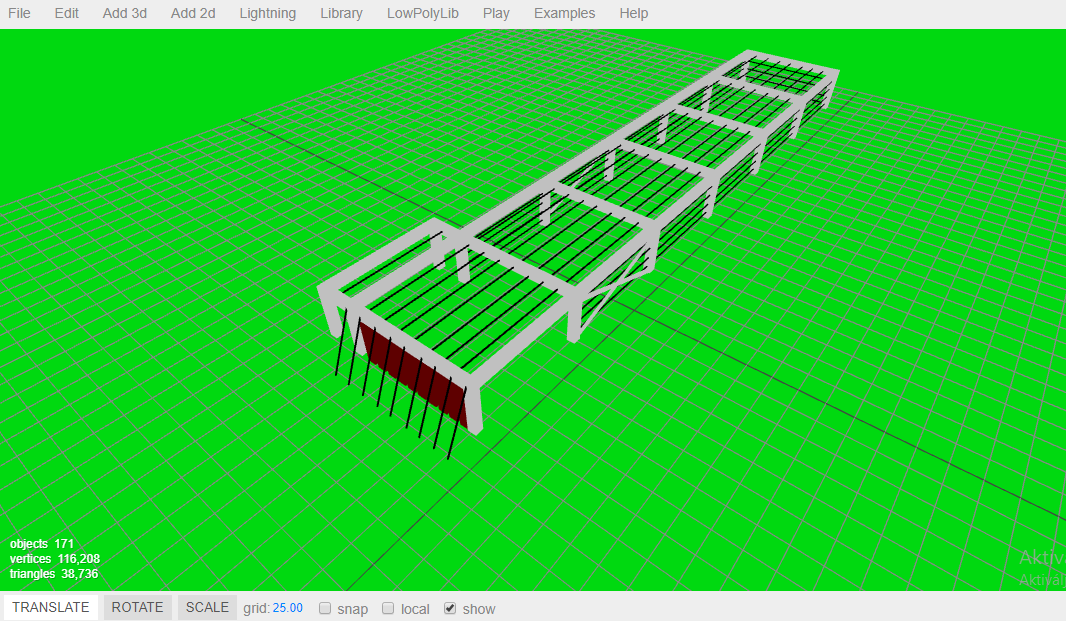1066x621 pixels.
Task: Open the Play menu
Action: [496, 14]
